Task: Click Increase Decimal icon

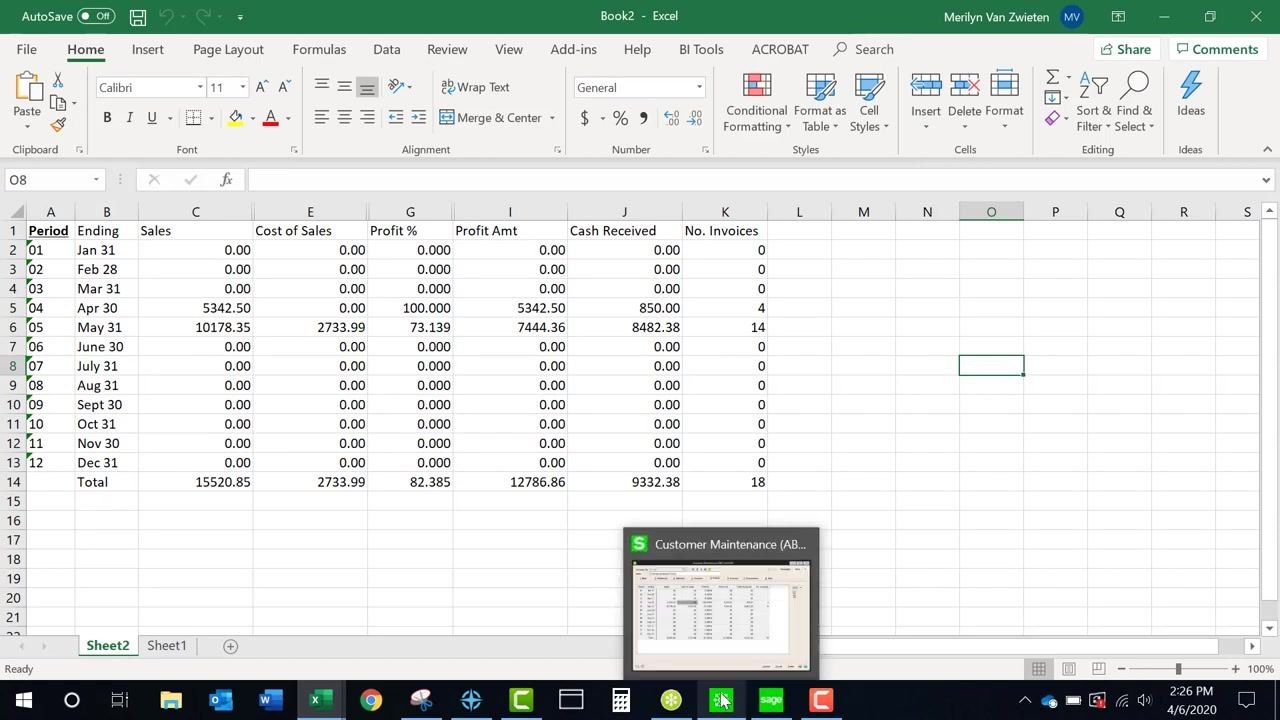Action: pos(671,118)
